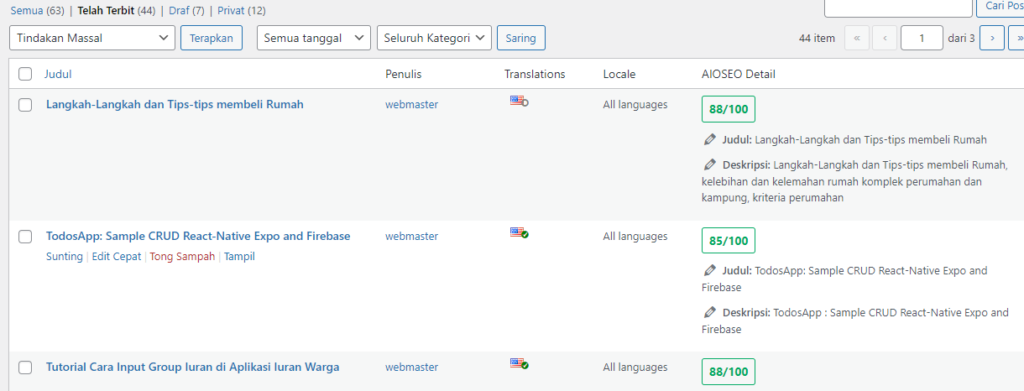This screenshot has width=1024, height=391.
Task: Click AIOSEO Detail column header
Action: coord(738,74)
